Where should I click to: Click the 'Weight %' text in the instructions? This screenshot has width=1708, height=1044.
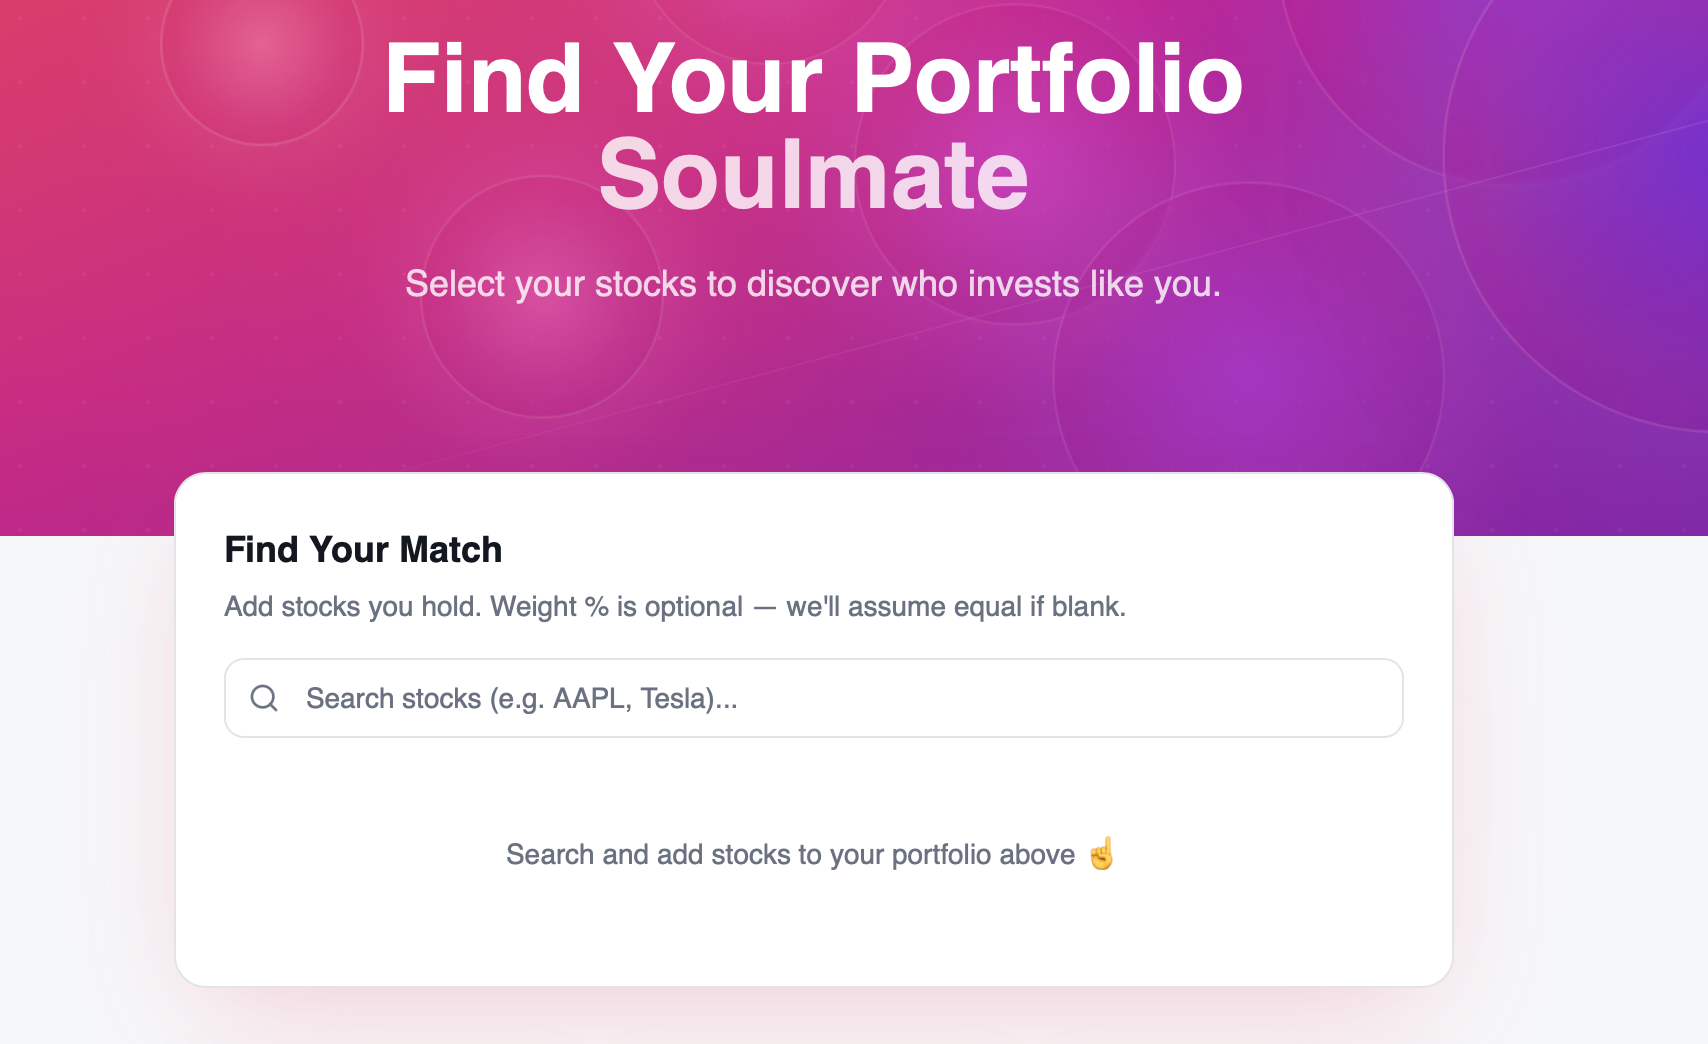pos(548,606)
